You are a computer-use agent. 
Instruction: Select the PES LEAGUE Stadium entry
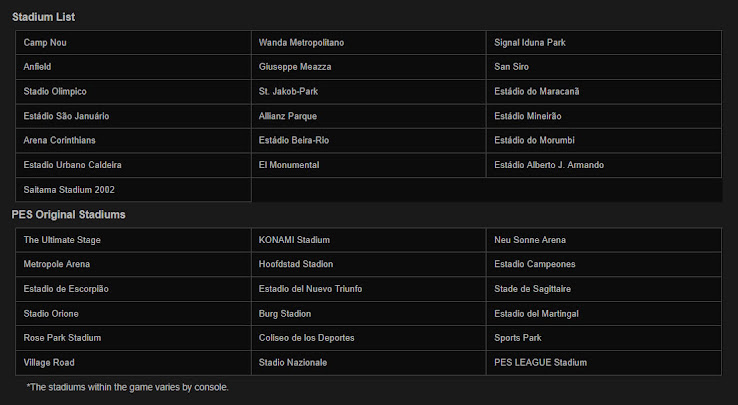[x=604, y=363]
